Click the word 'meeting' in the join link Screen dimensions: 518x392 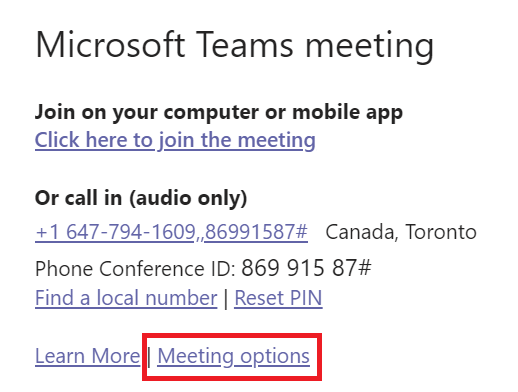coord(277,141)
